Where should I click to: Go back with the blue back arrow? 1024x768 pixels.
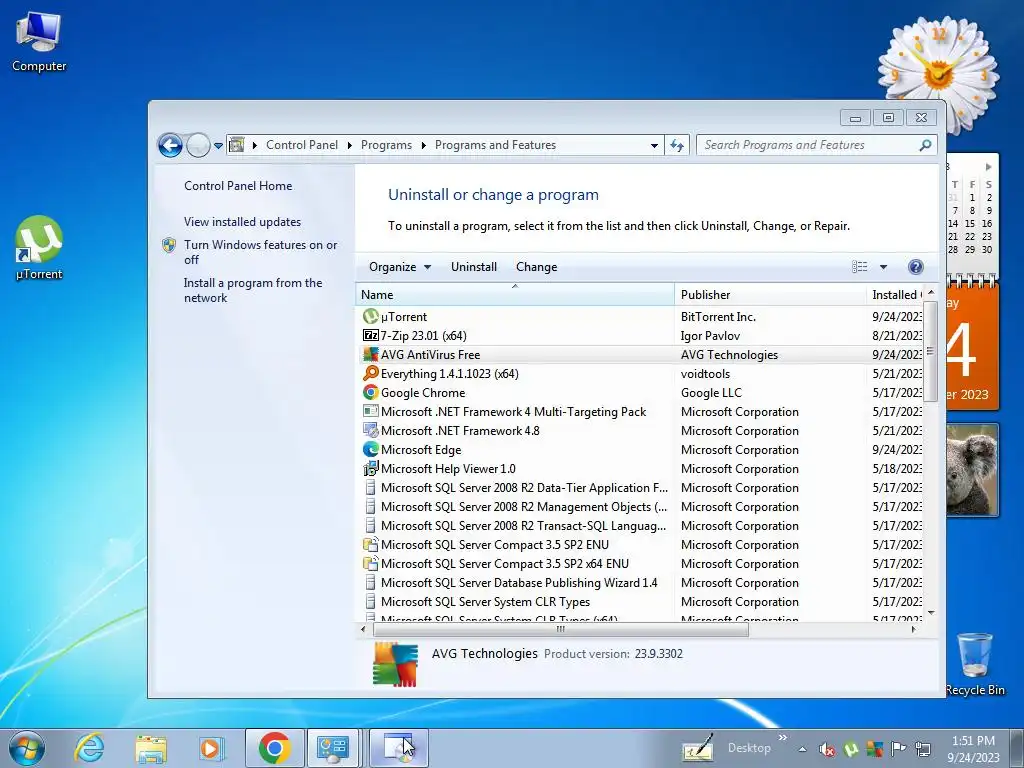point(170,145)
